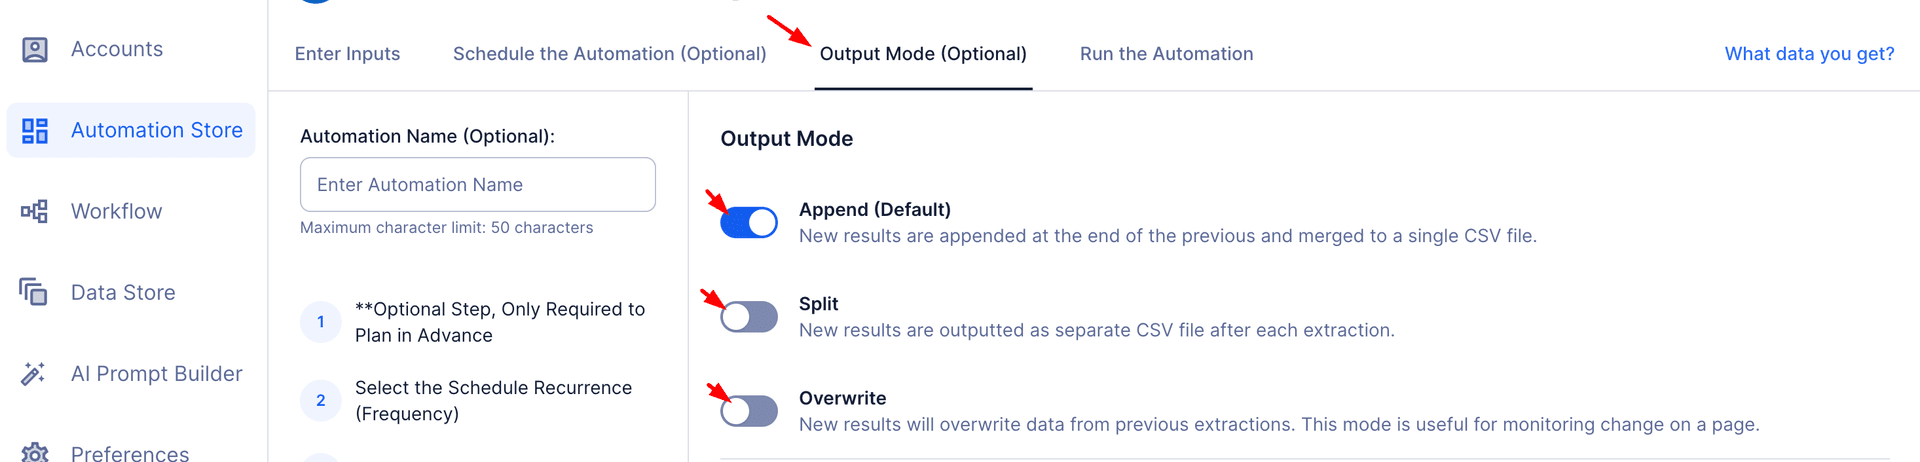Viewport: 1920px width, 462px height.
Task: Open the Automation Store icon in sidebar
Action: [35, 131]
